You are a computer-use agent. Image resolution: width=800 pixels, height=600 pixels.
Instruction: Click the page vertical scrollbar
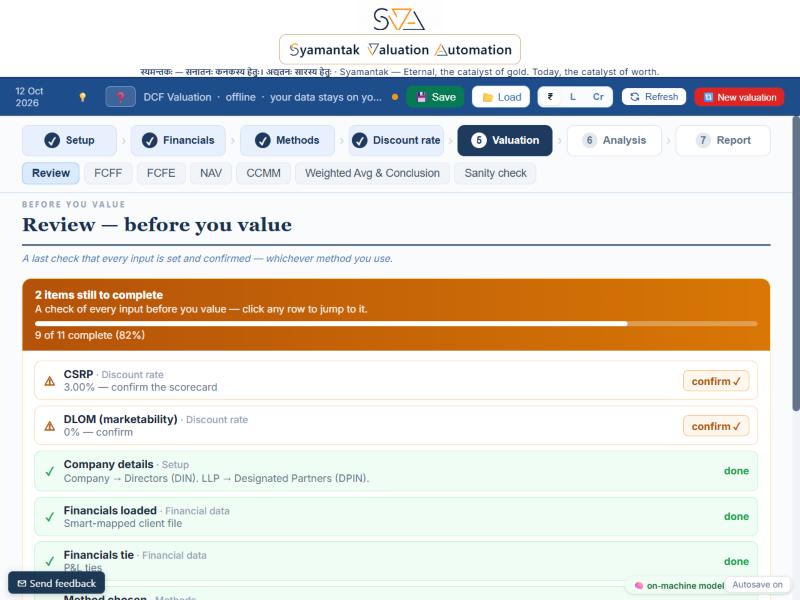click(796, 263)
